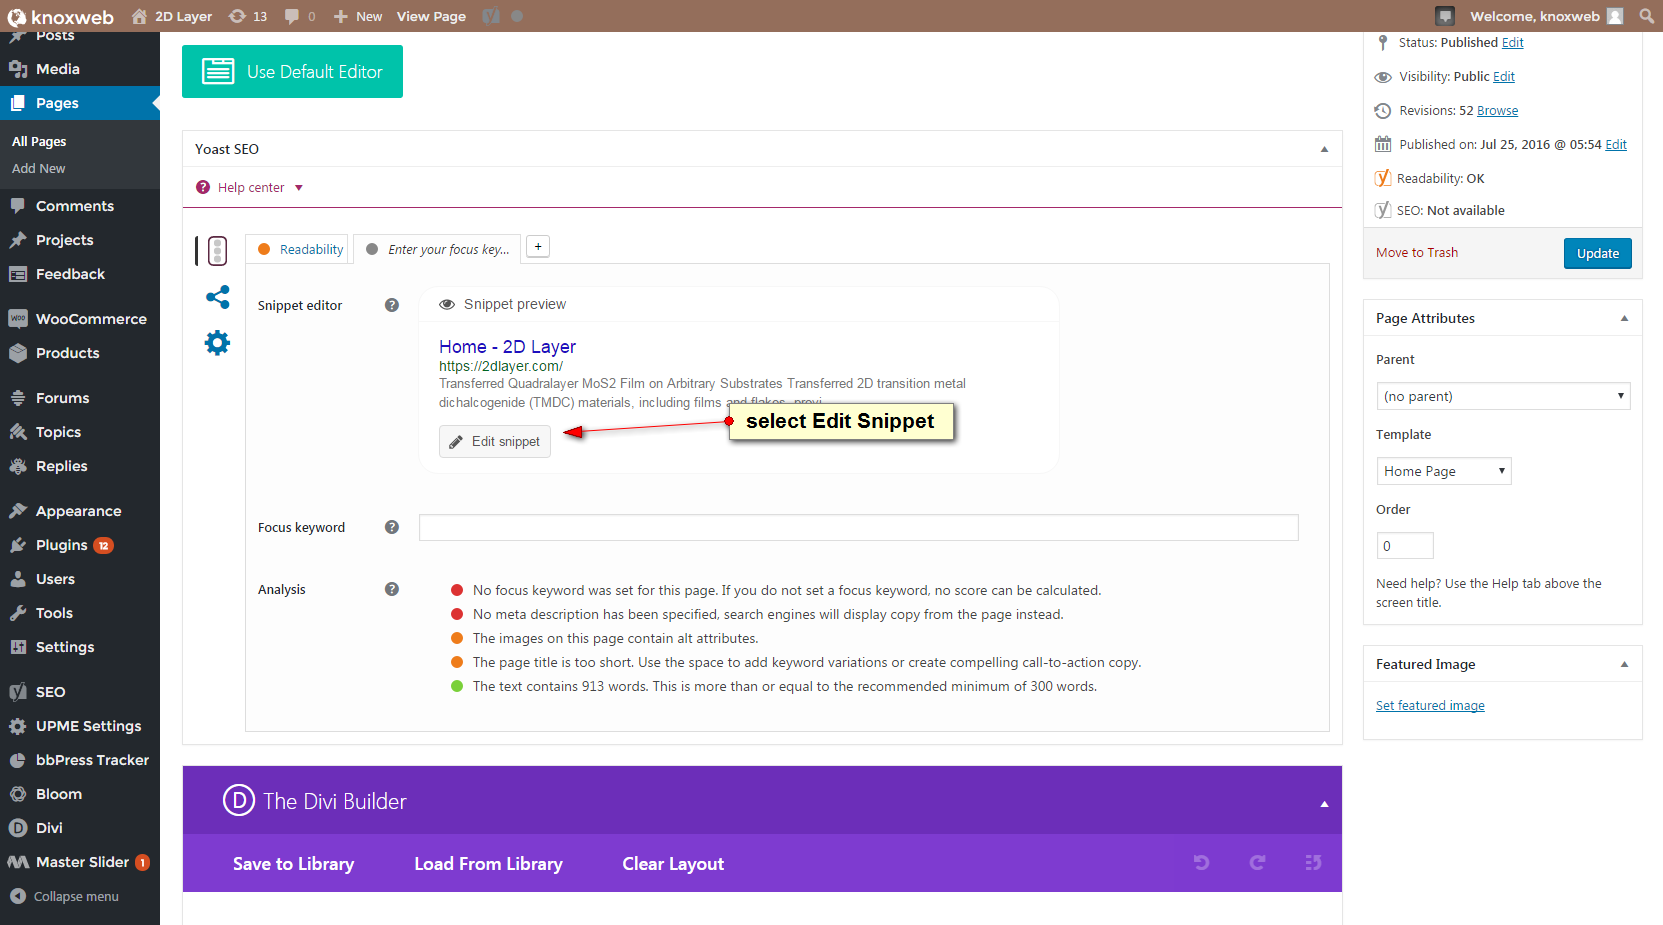The height and width of the screenshot is (925, 1663).
Task: Open the Yoast SEO icon in admin bar
Action: tap(491, 16)
